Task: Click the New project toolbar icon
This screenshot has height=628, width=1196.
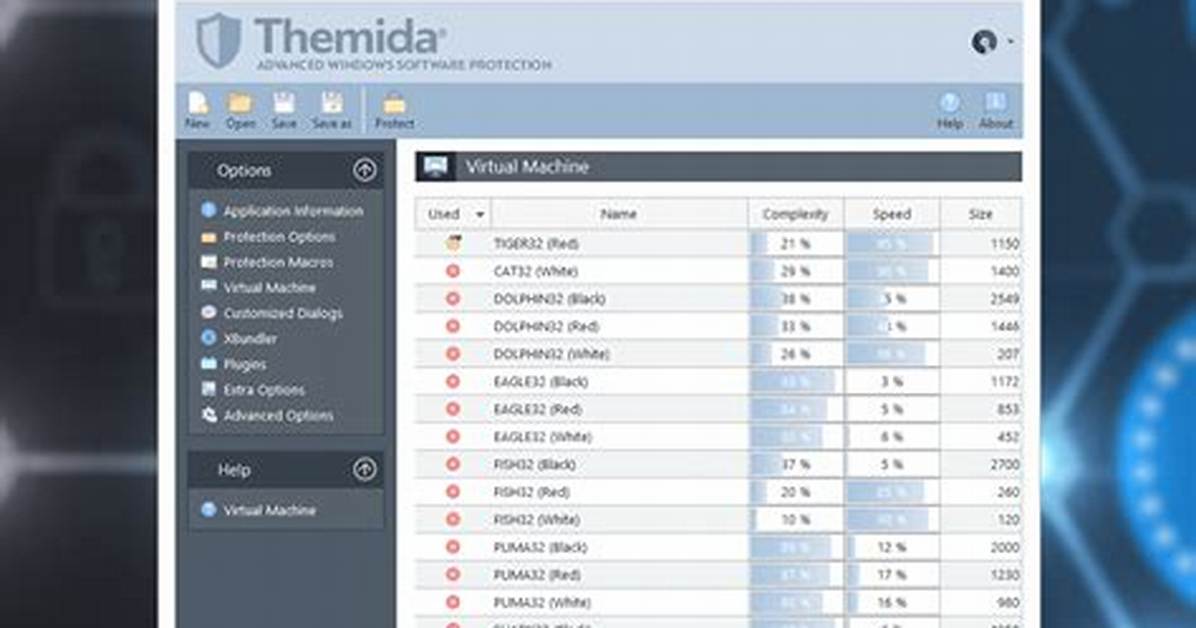Action: tap(198, 111)
